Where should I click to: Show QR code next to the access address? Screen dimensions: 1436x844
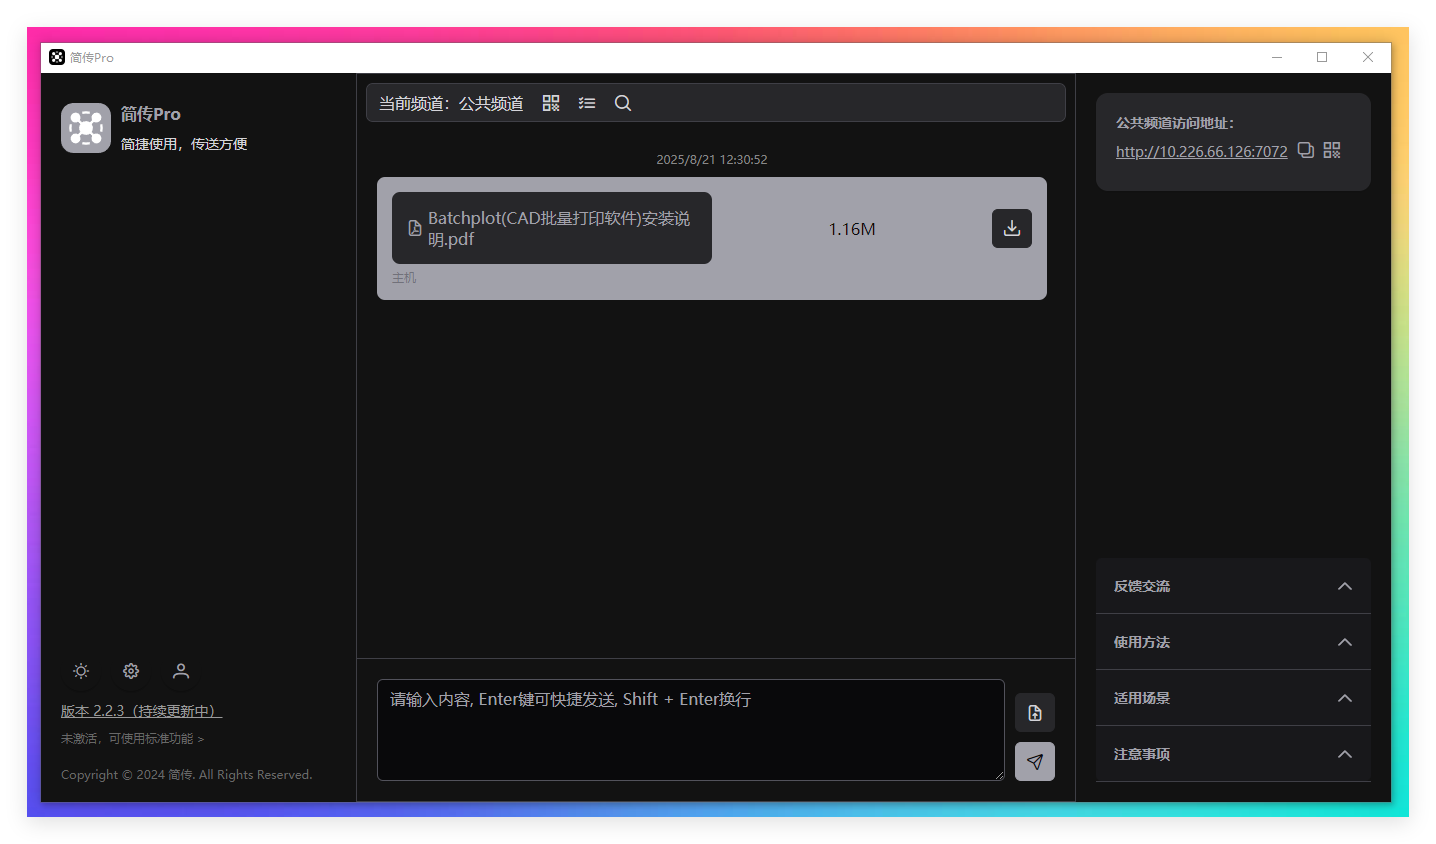tap(1332, 149)
